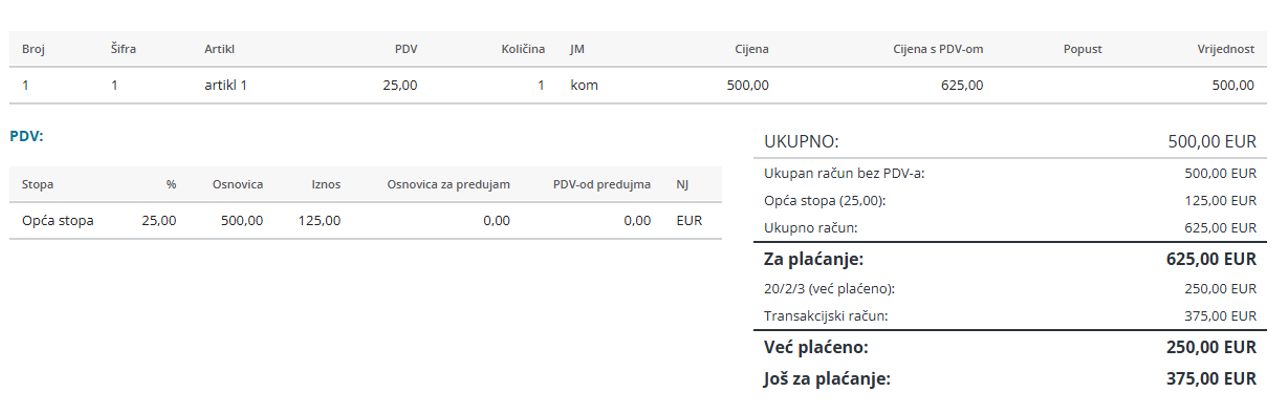The image size is (1287, 403).
Task: Click the Količina column header
Action: click(x=523, y=49)
